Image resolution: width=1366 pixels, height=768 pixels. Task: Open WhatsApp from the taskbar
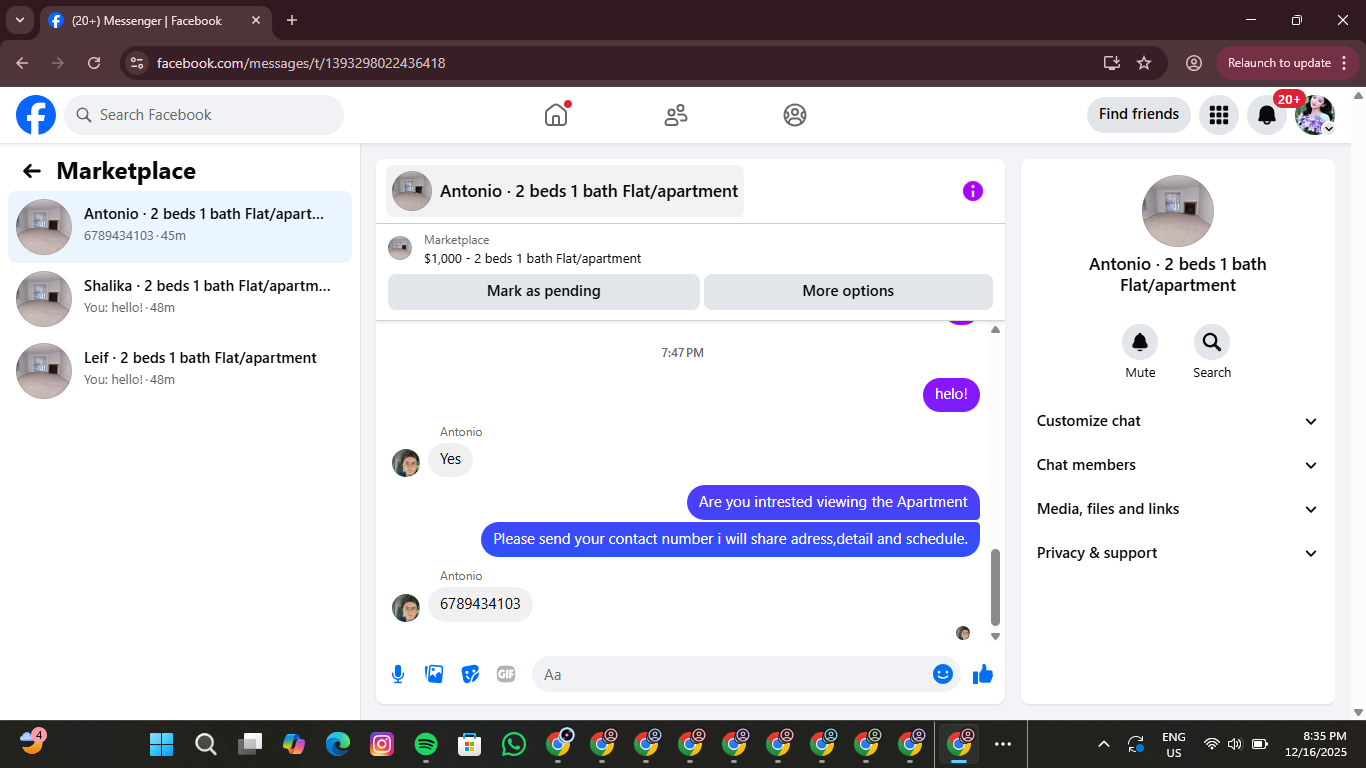coord(514,744)
